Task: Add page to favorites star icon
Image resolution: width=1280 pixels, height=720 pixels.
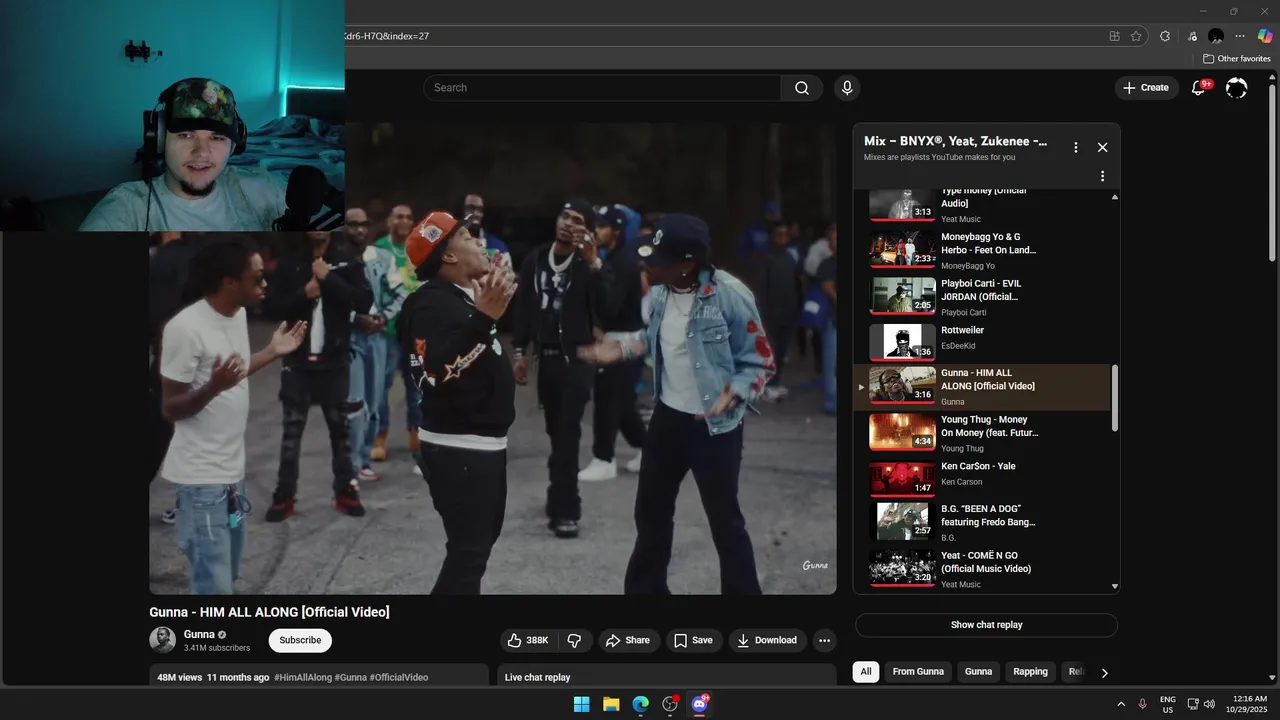Action: pyautogui.click(x=1136, y=36)
